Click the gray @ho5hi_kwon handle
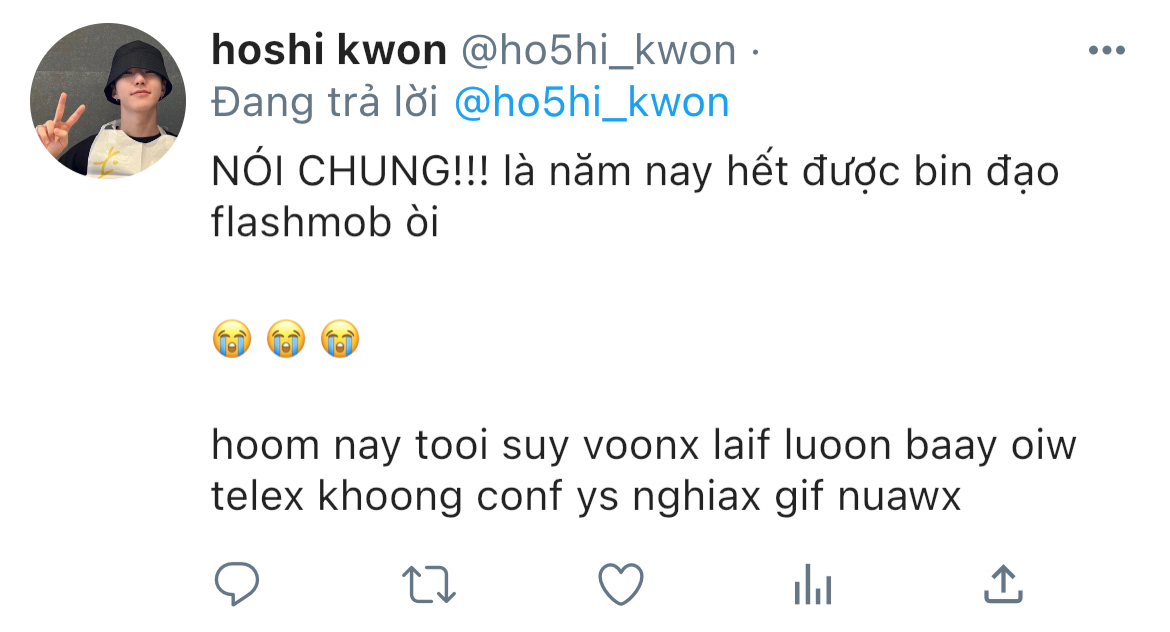 [x=598, y=51]
